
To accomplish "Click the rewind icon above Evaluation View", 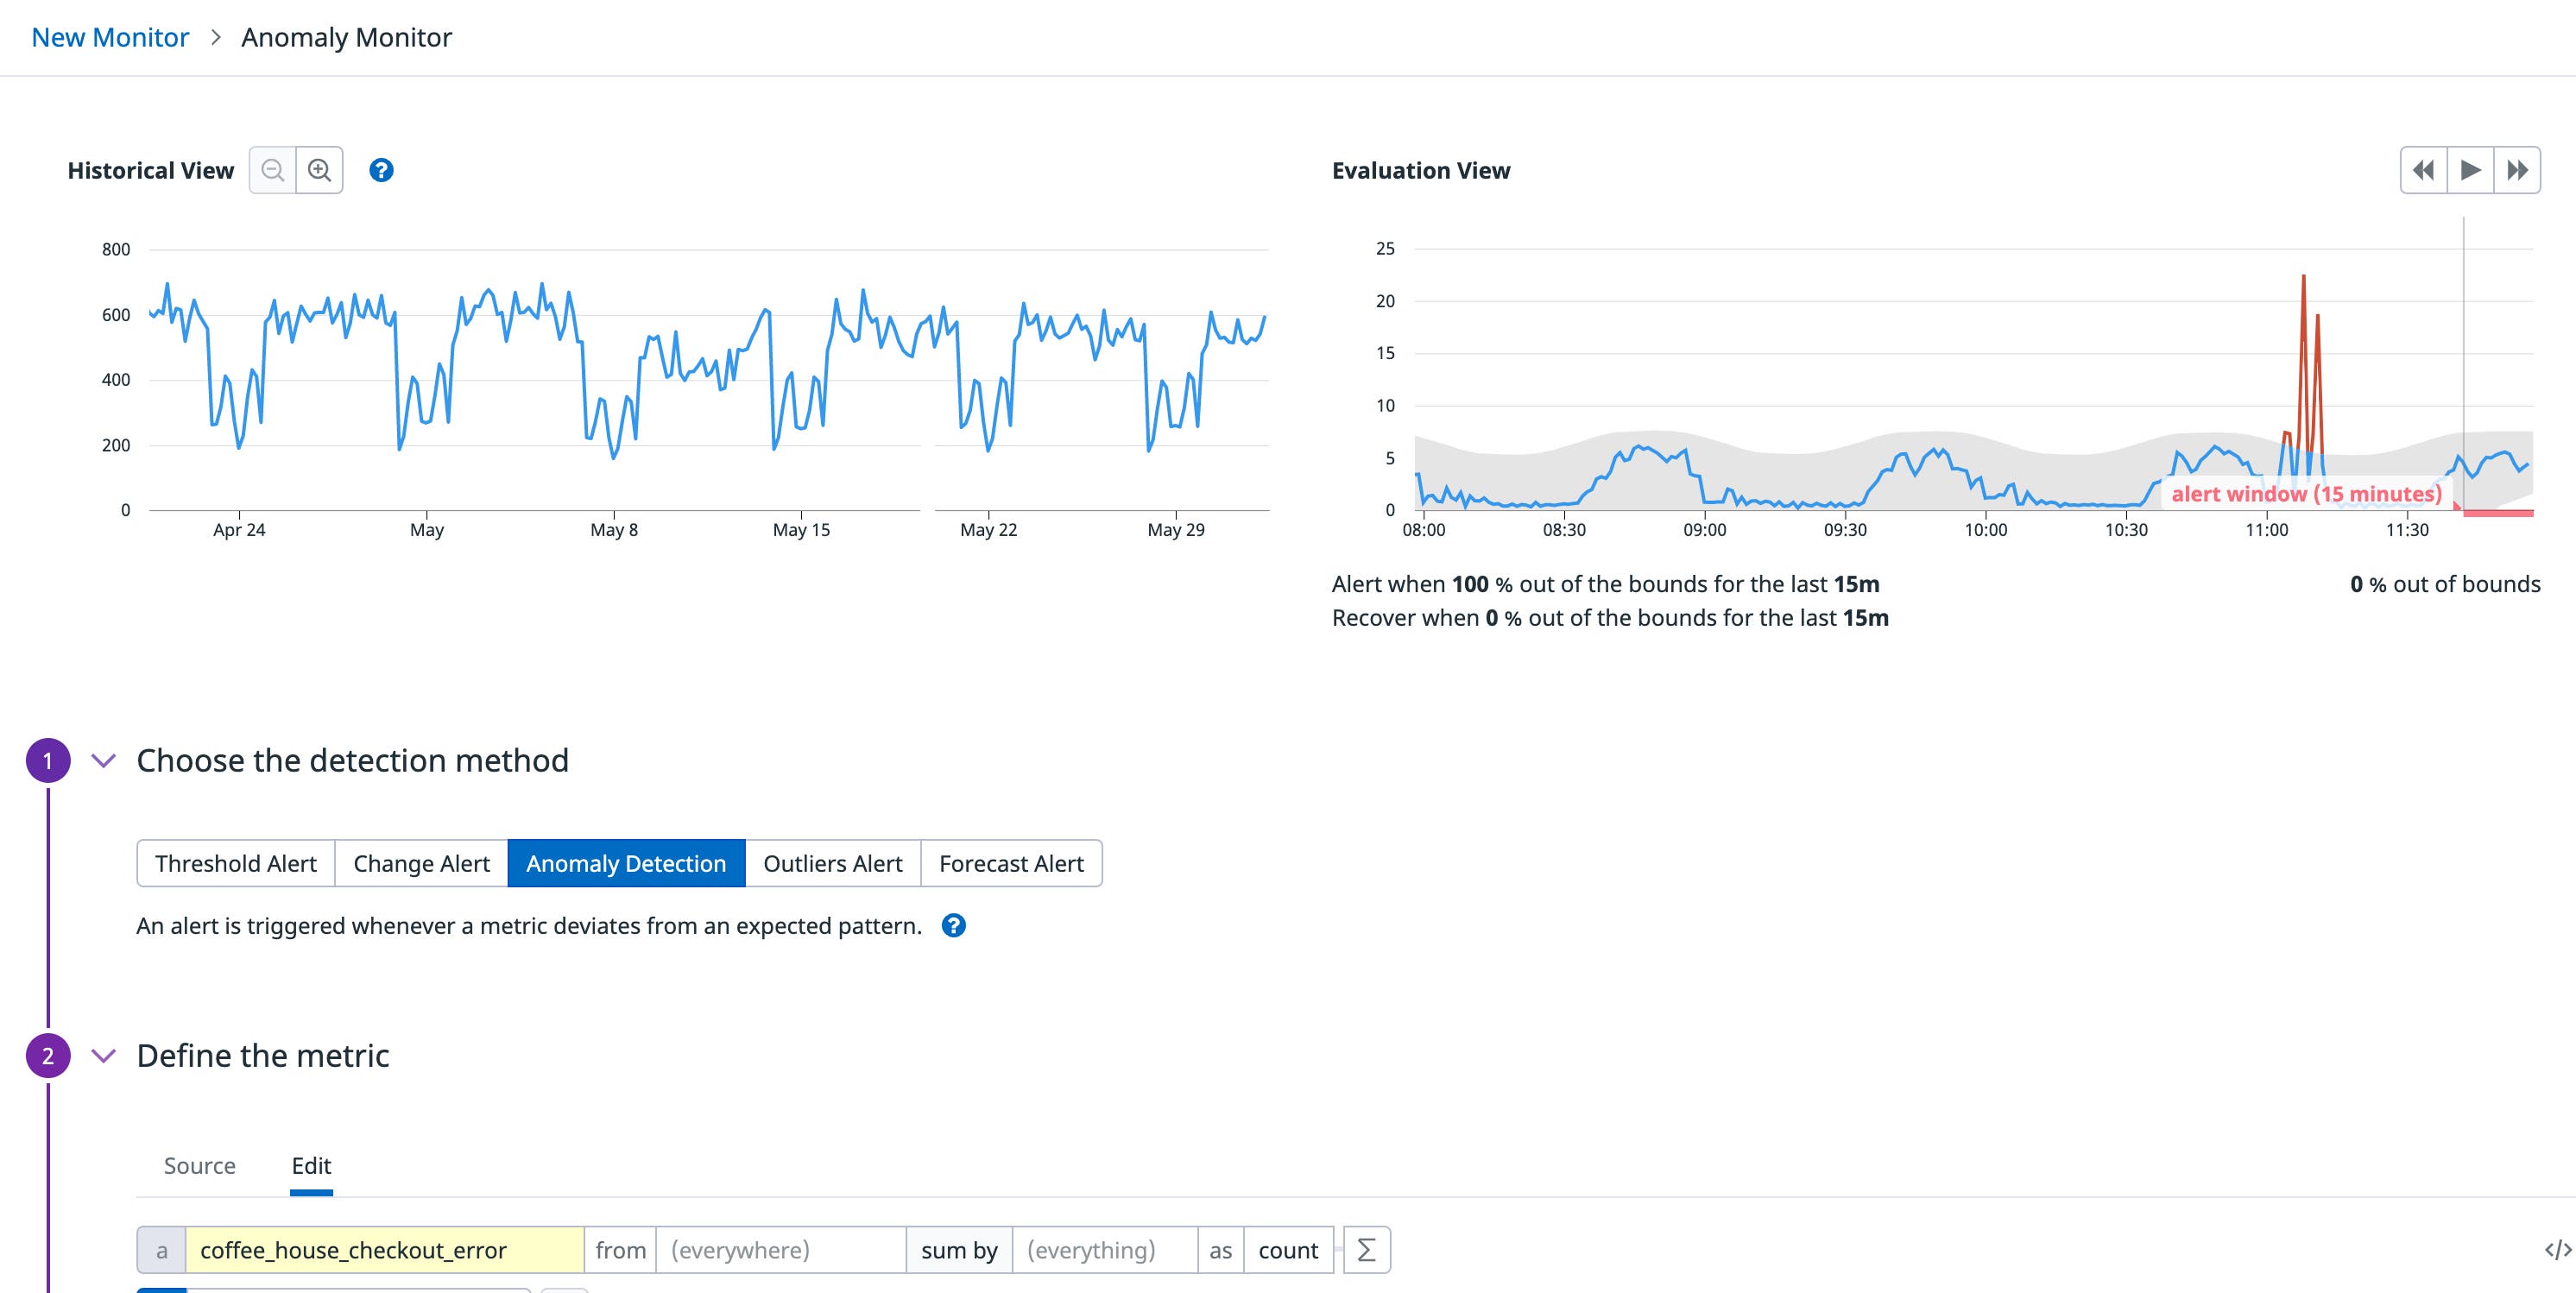I will tap(2422, 170).
